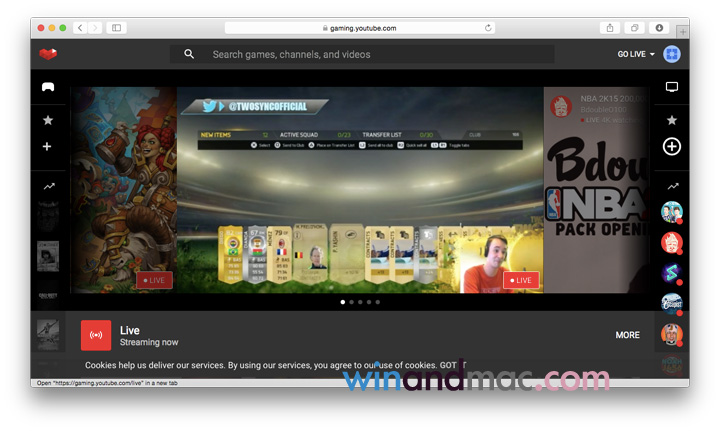720x431 pixels.
Task: Dismiss cookies notice with GOT IT
Action: [x=453, y=366]
